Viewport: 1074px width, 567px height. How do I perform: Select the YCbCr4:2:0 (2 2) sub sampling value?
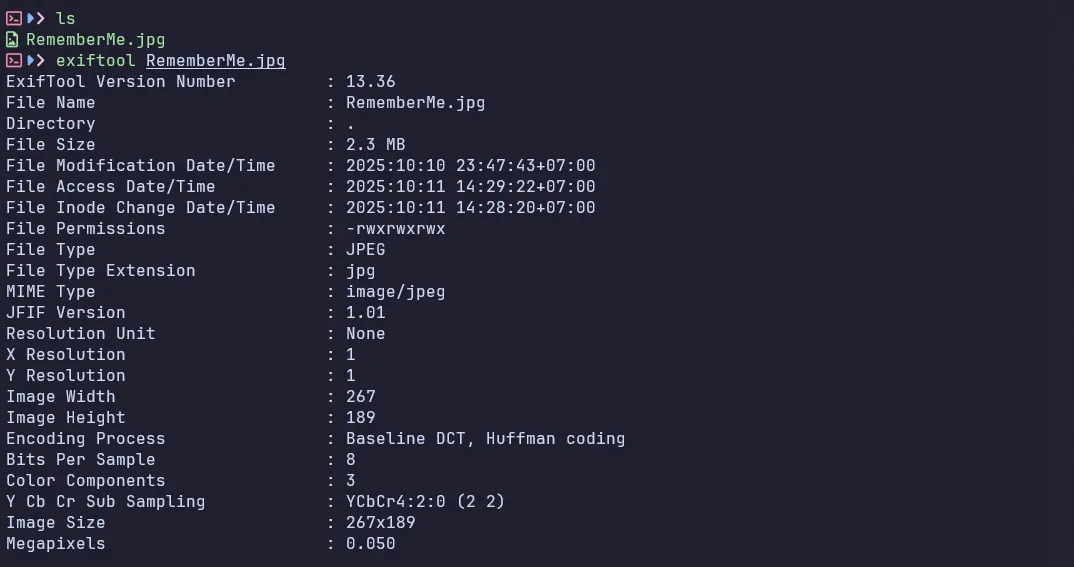(425, 502)
